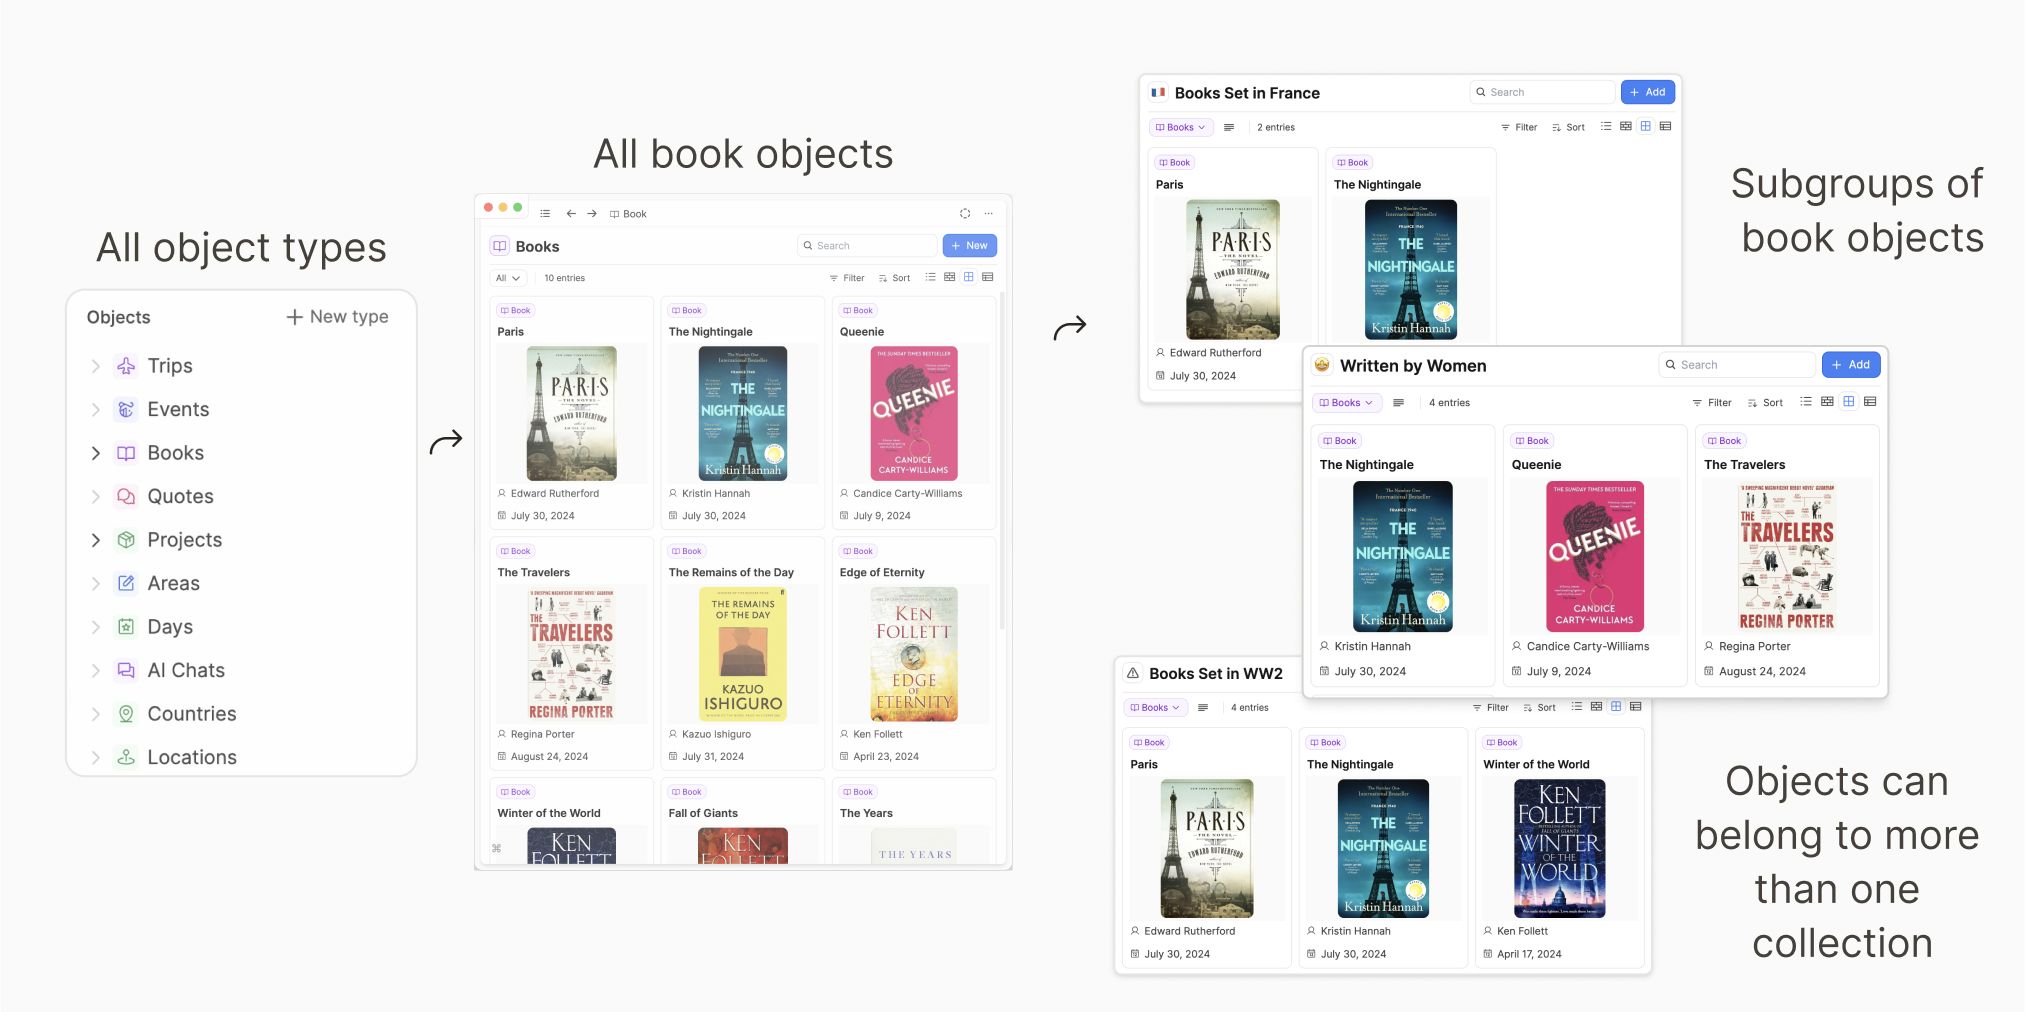Click the Quotes speech bubble icon
Screen dimensions: 2025x1012
(126, 497)
